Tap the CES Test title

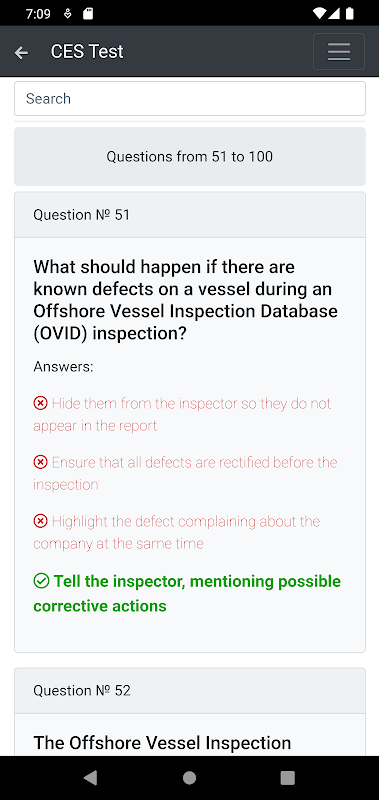point(87,52)
